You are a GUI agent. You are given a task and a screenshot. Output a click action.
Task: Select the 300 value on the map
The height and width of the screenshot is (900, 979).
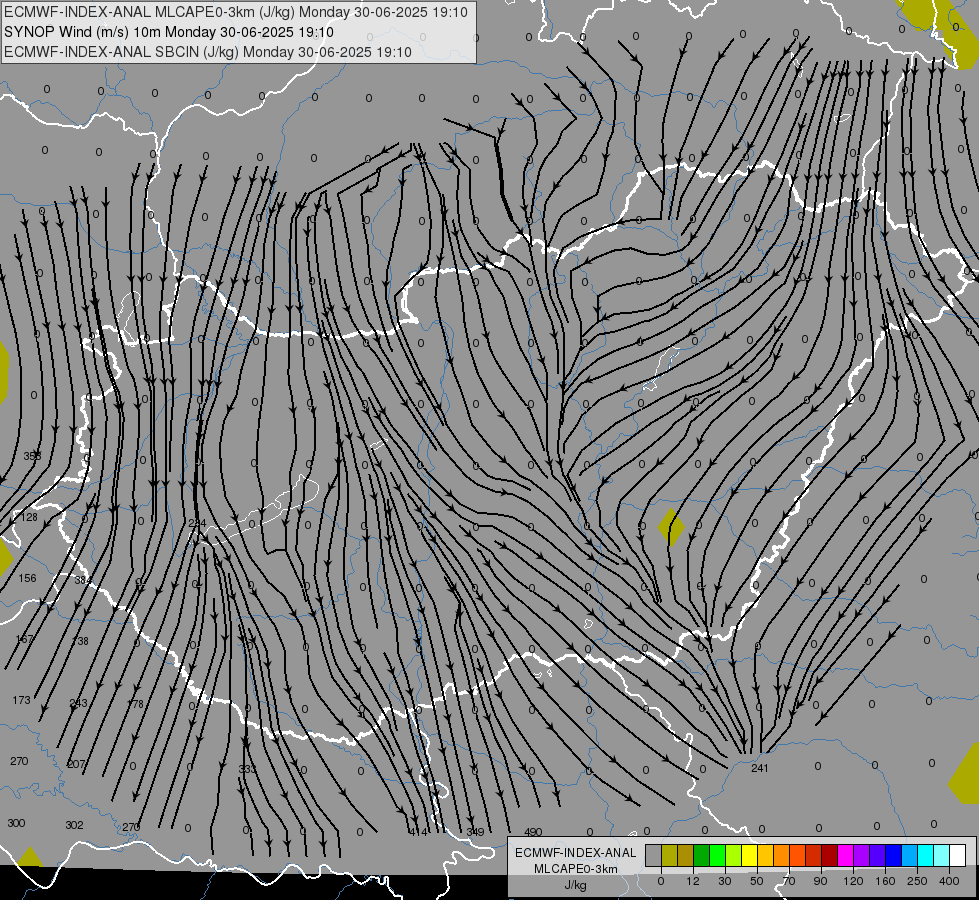(16, 823)
